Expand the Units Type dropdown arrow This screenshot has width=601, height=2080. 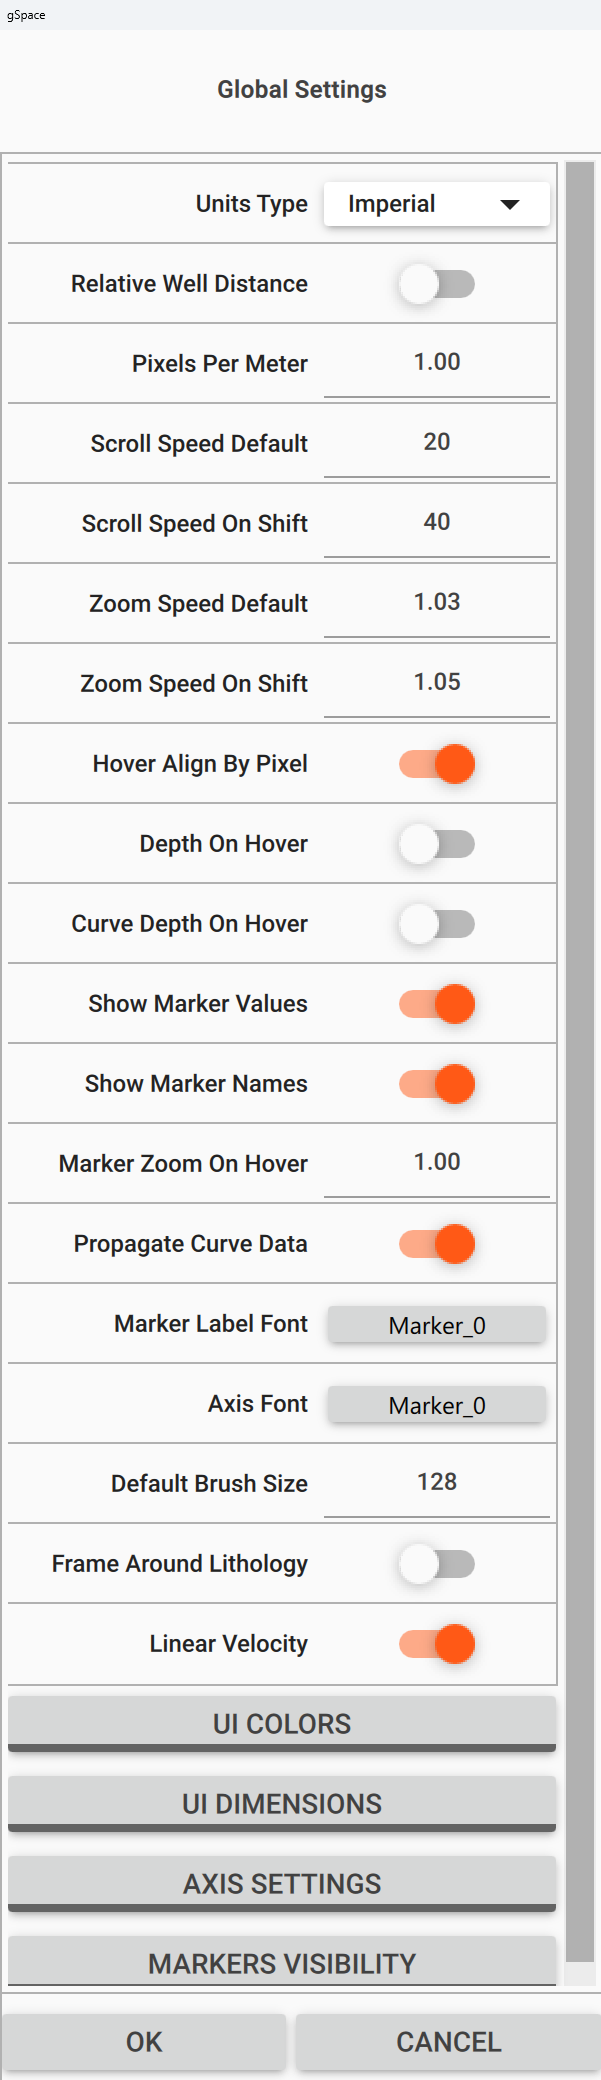click(x=512, y=203)
